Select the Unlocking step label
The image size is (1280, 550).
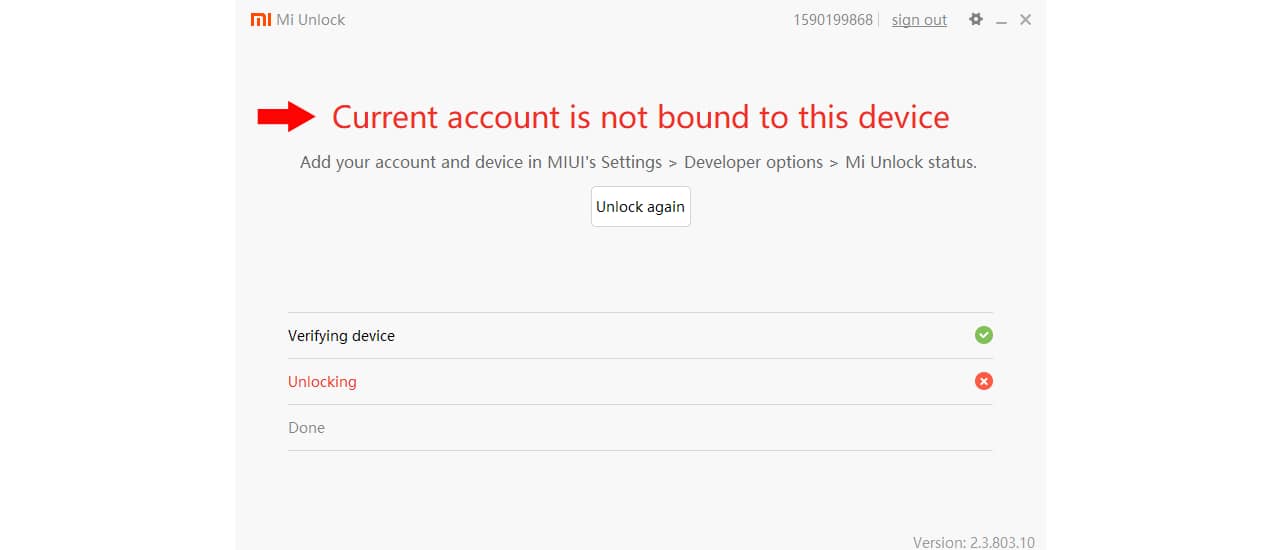(322, 382)
